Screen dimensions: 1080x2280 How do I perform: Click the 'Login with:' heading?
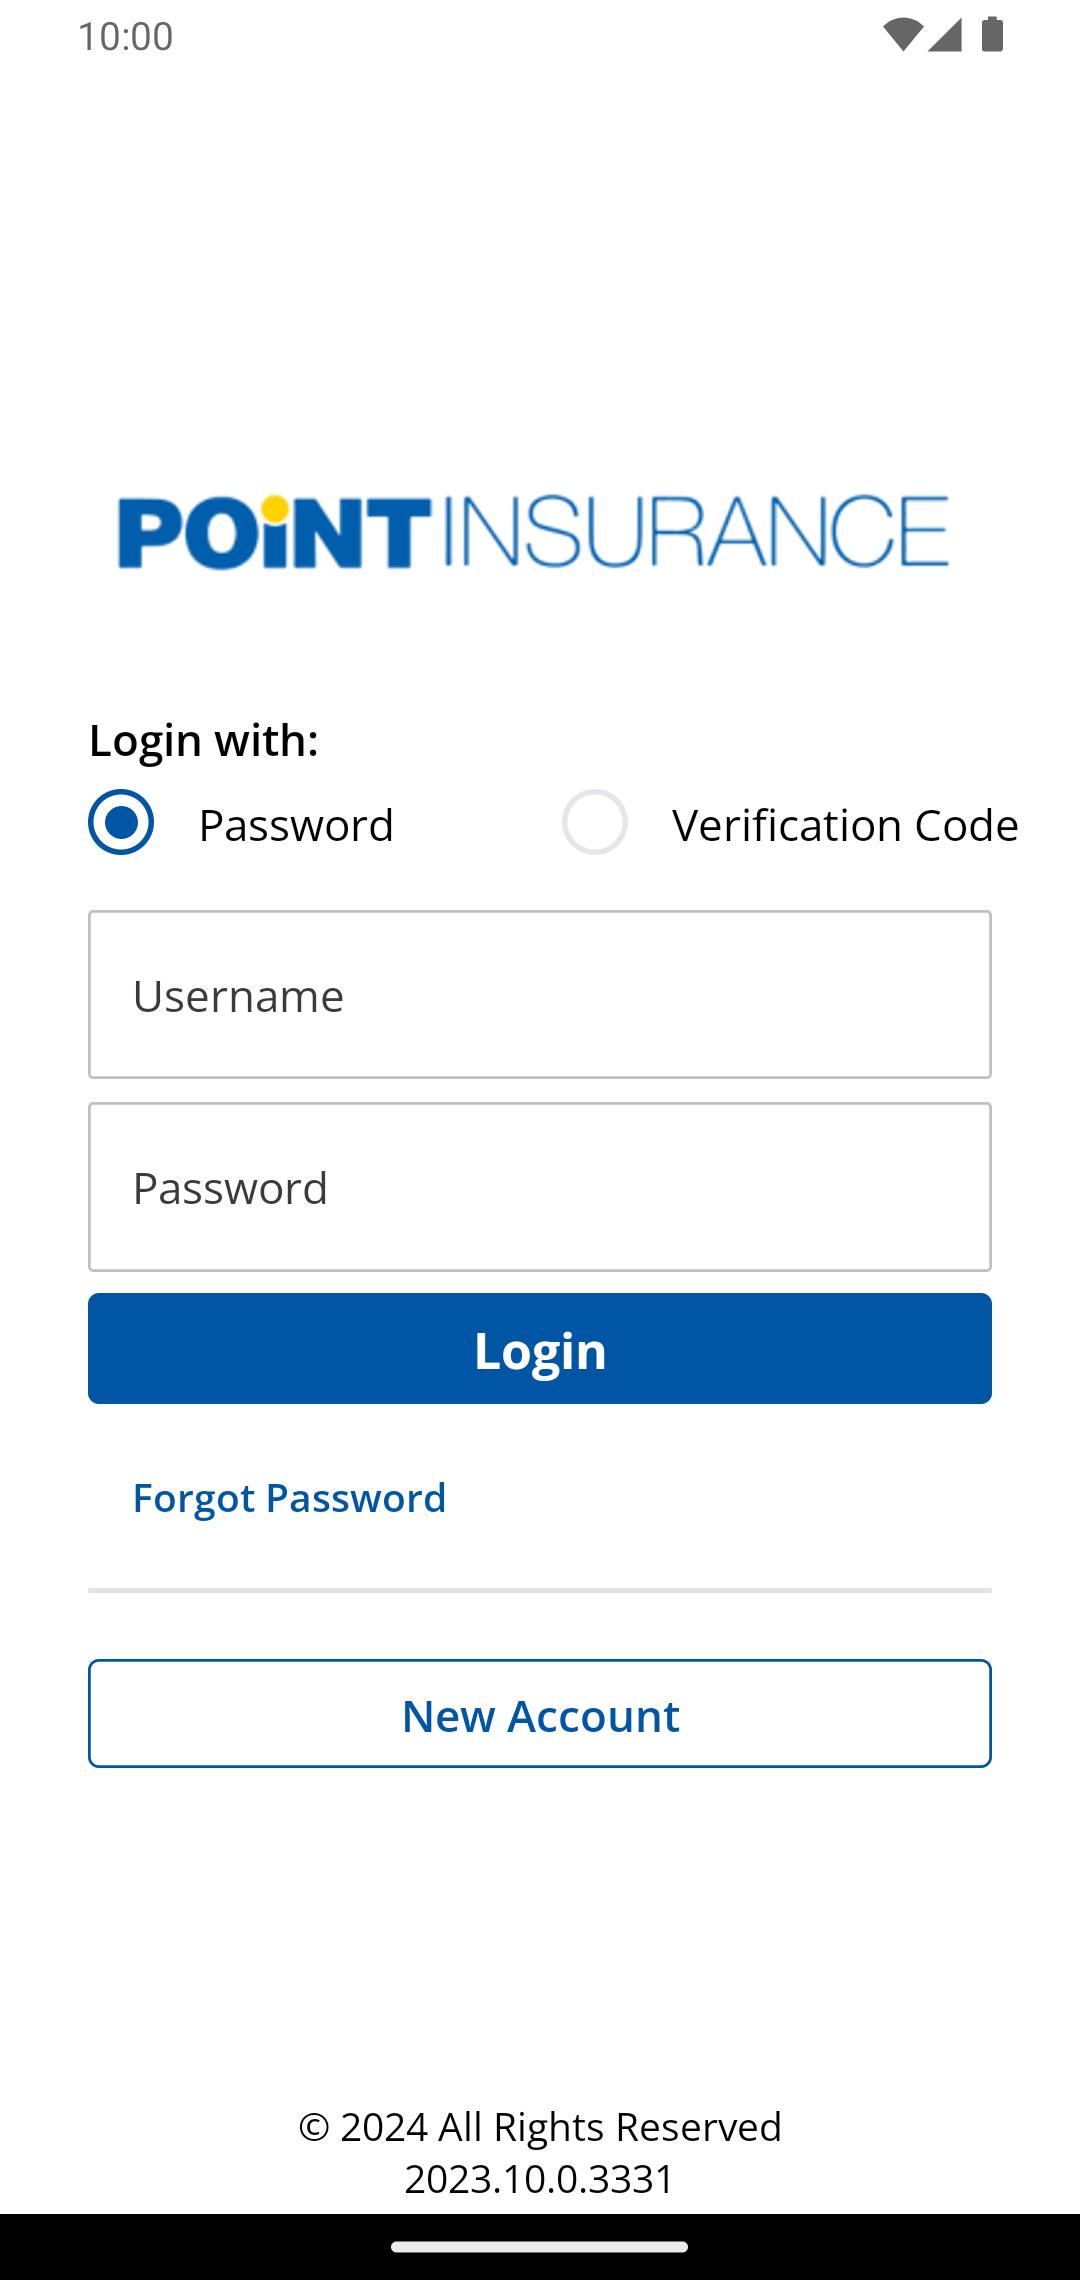point(204,741)
